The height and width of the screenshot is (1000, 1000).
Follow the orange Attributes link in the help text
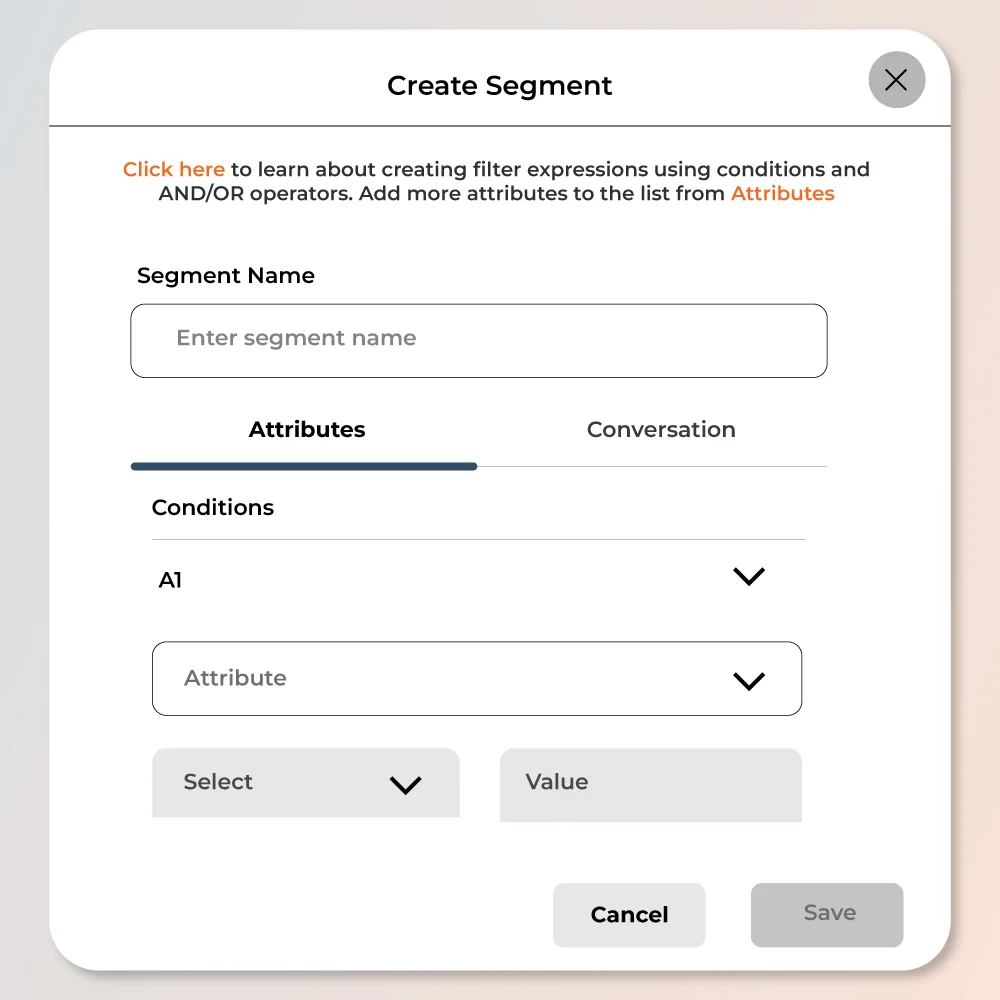pos(782,194)
